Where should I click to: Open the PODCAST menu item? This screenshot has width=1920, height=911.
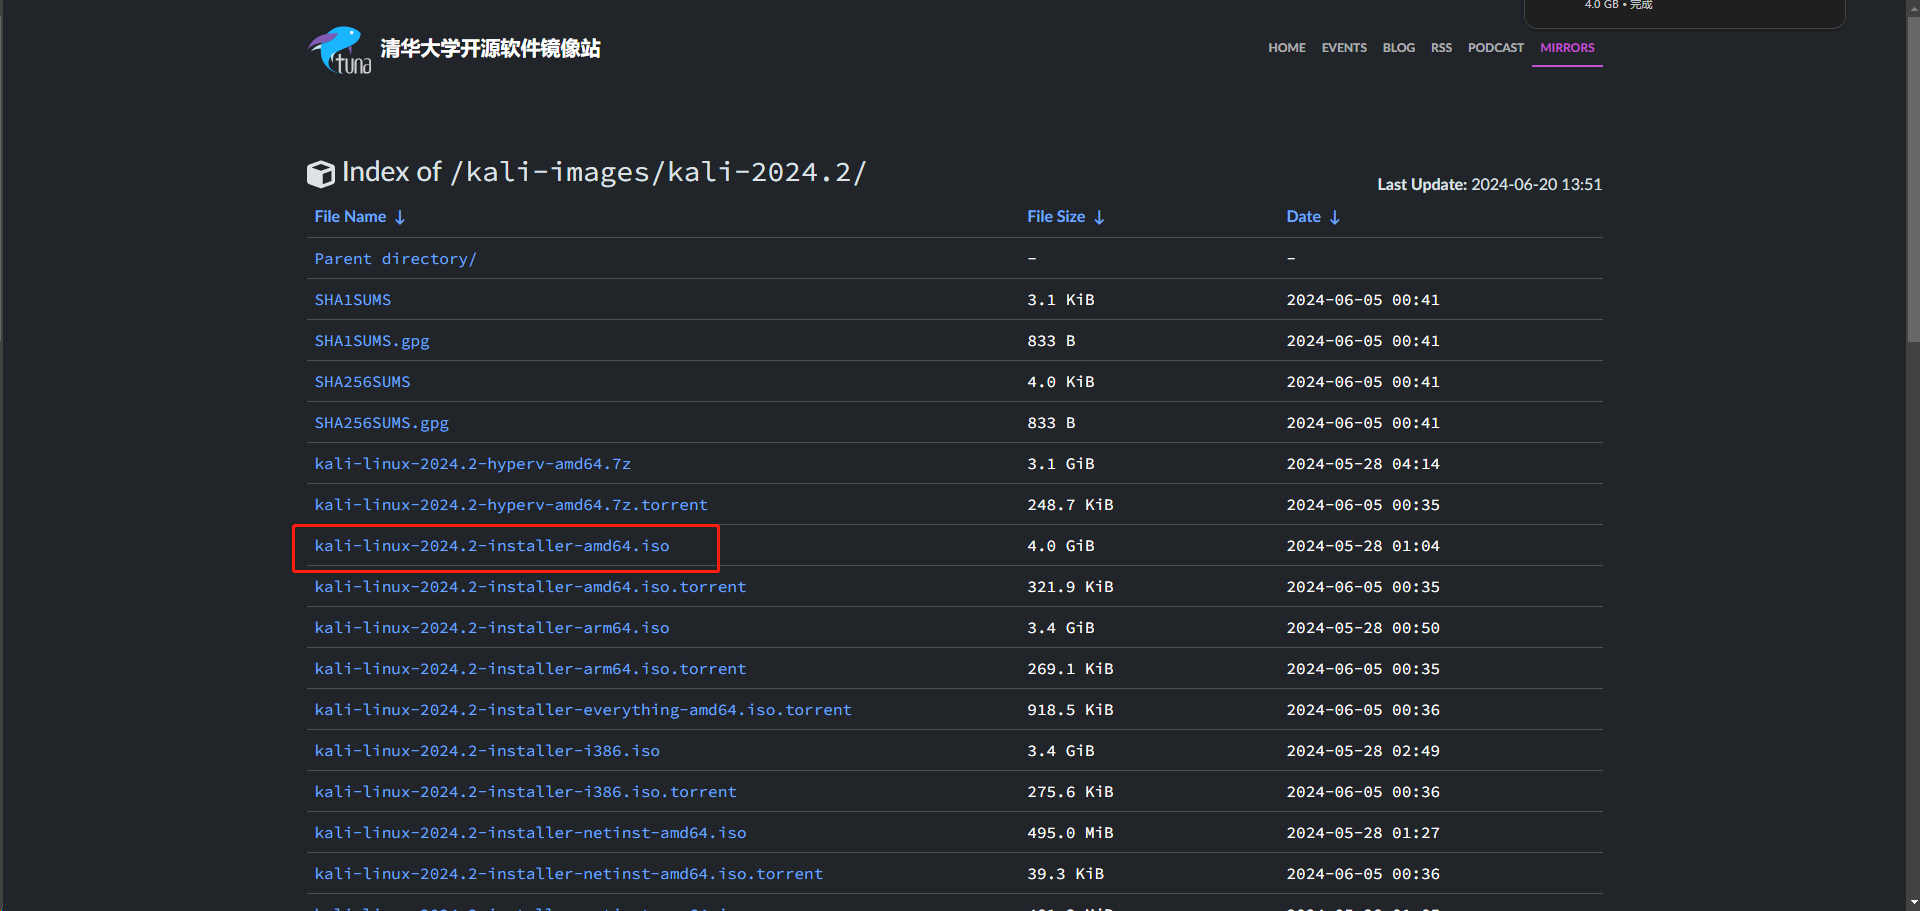[1496, 48]
